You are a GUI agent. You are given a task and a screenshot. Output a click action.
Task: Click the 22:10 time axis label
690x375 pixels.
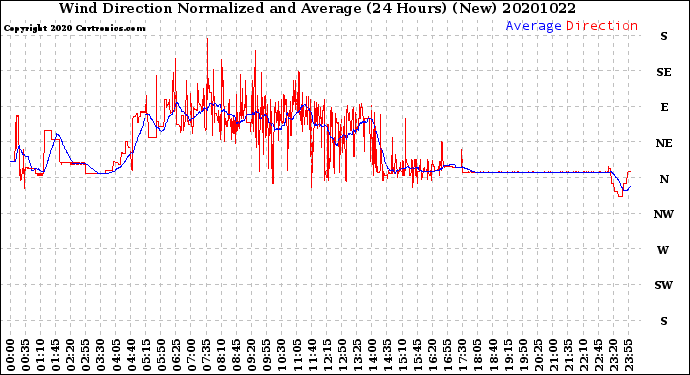click(583, 355)
